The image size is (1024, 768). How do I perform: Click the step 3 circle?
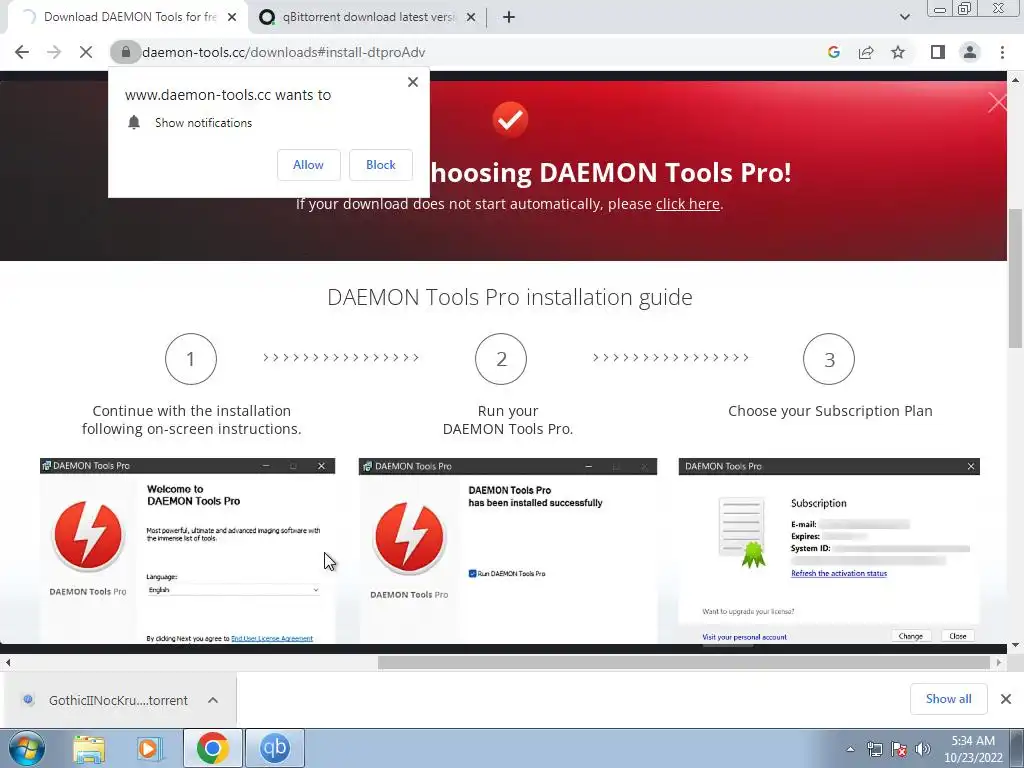click(x=829, y=359)
